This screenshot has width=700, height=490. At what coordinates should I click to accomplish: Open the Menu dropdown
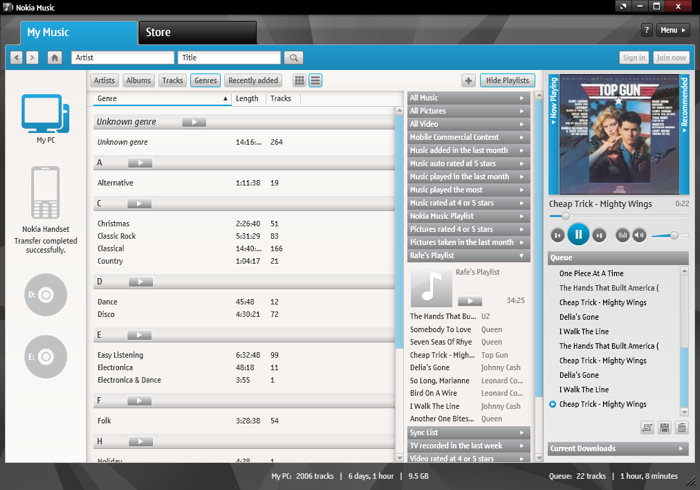[x=672, y=30]
